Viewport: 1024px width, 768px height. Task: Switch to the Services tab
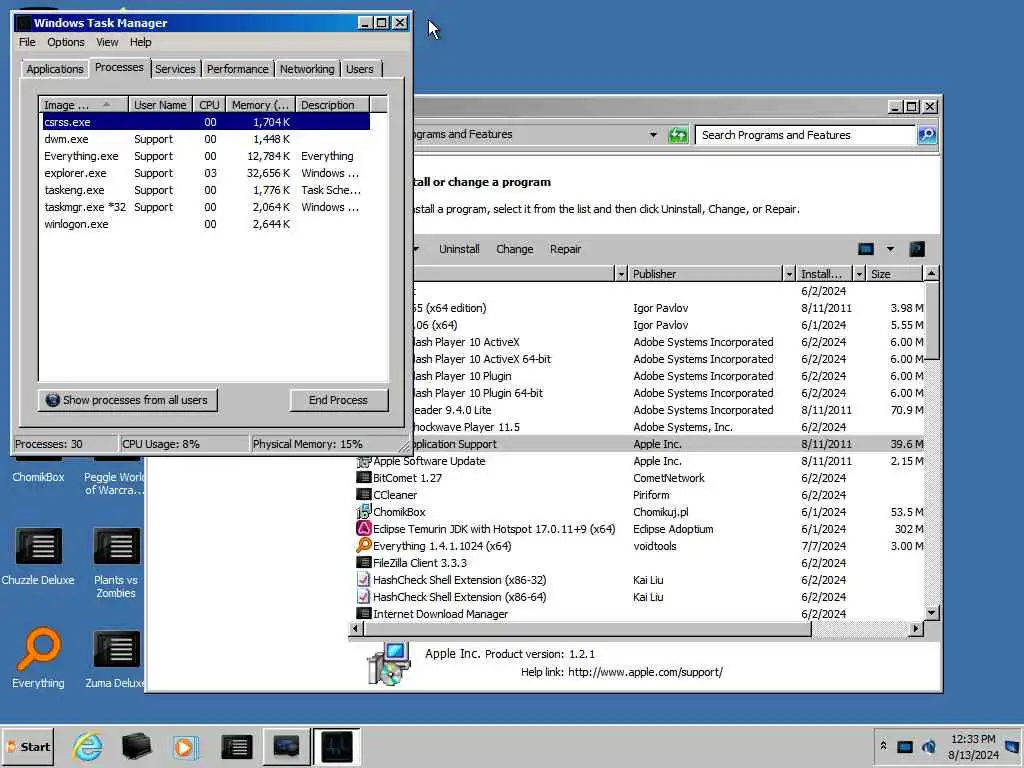tap(175, 69)
